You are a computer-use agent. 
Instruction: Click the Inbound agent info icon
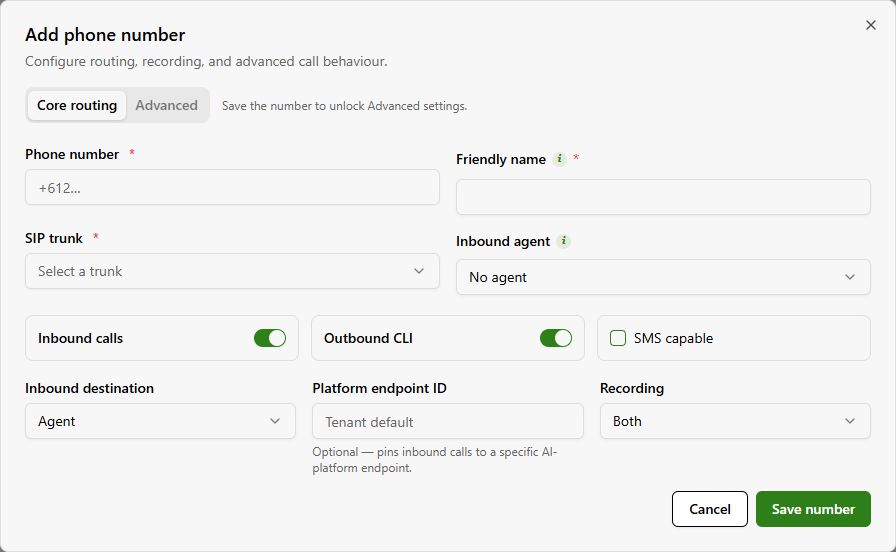pyautogui.click(x=563, y=241)
